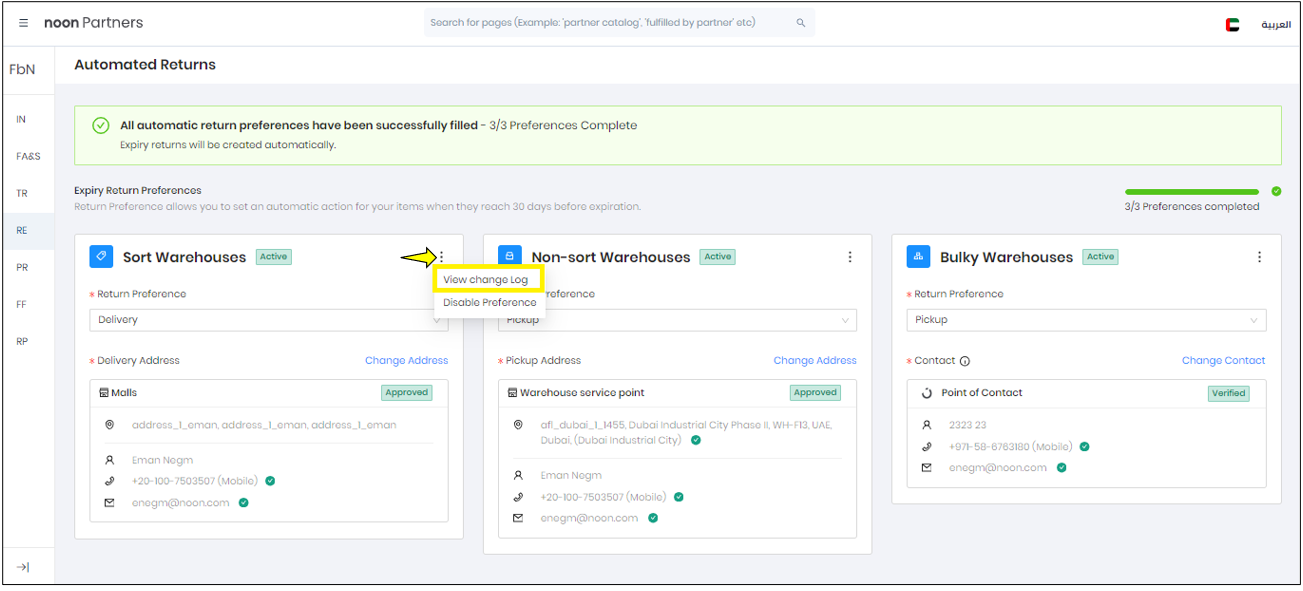This screenshot has height=591, width=1303.
Task: Click the 3/3 preferences progress bar
Action: (x=1192, y=191)
